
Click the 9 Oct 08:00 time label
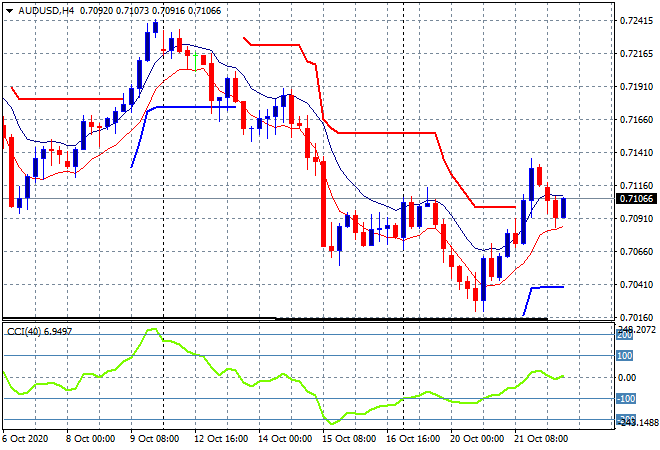pos(154,439)
